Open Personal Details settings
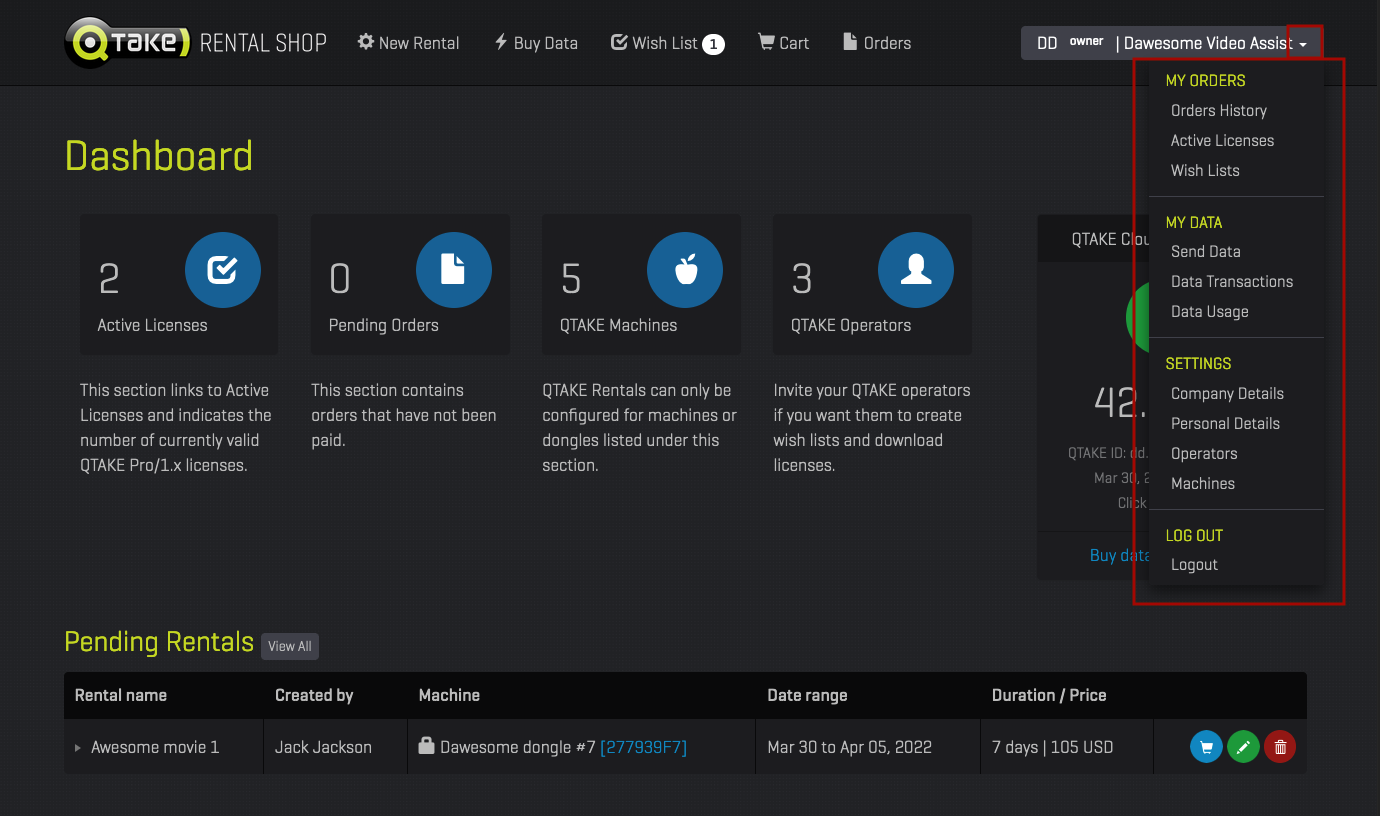 point(1225,424)
